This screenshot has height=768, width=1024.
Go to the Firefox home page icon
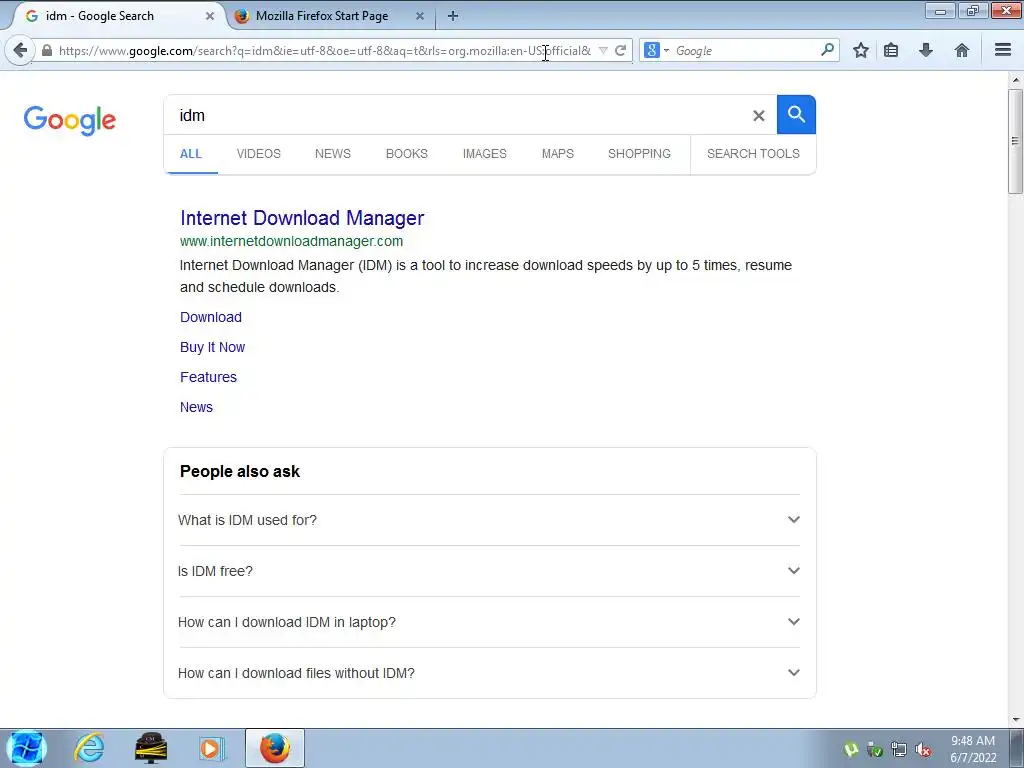(x=961, y=50)
